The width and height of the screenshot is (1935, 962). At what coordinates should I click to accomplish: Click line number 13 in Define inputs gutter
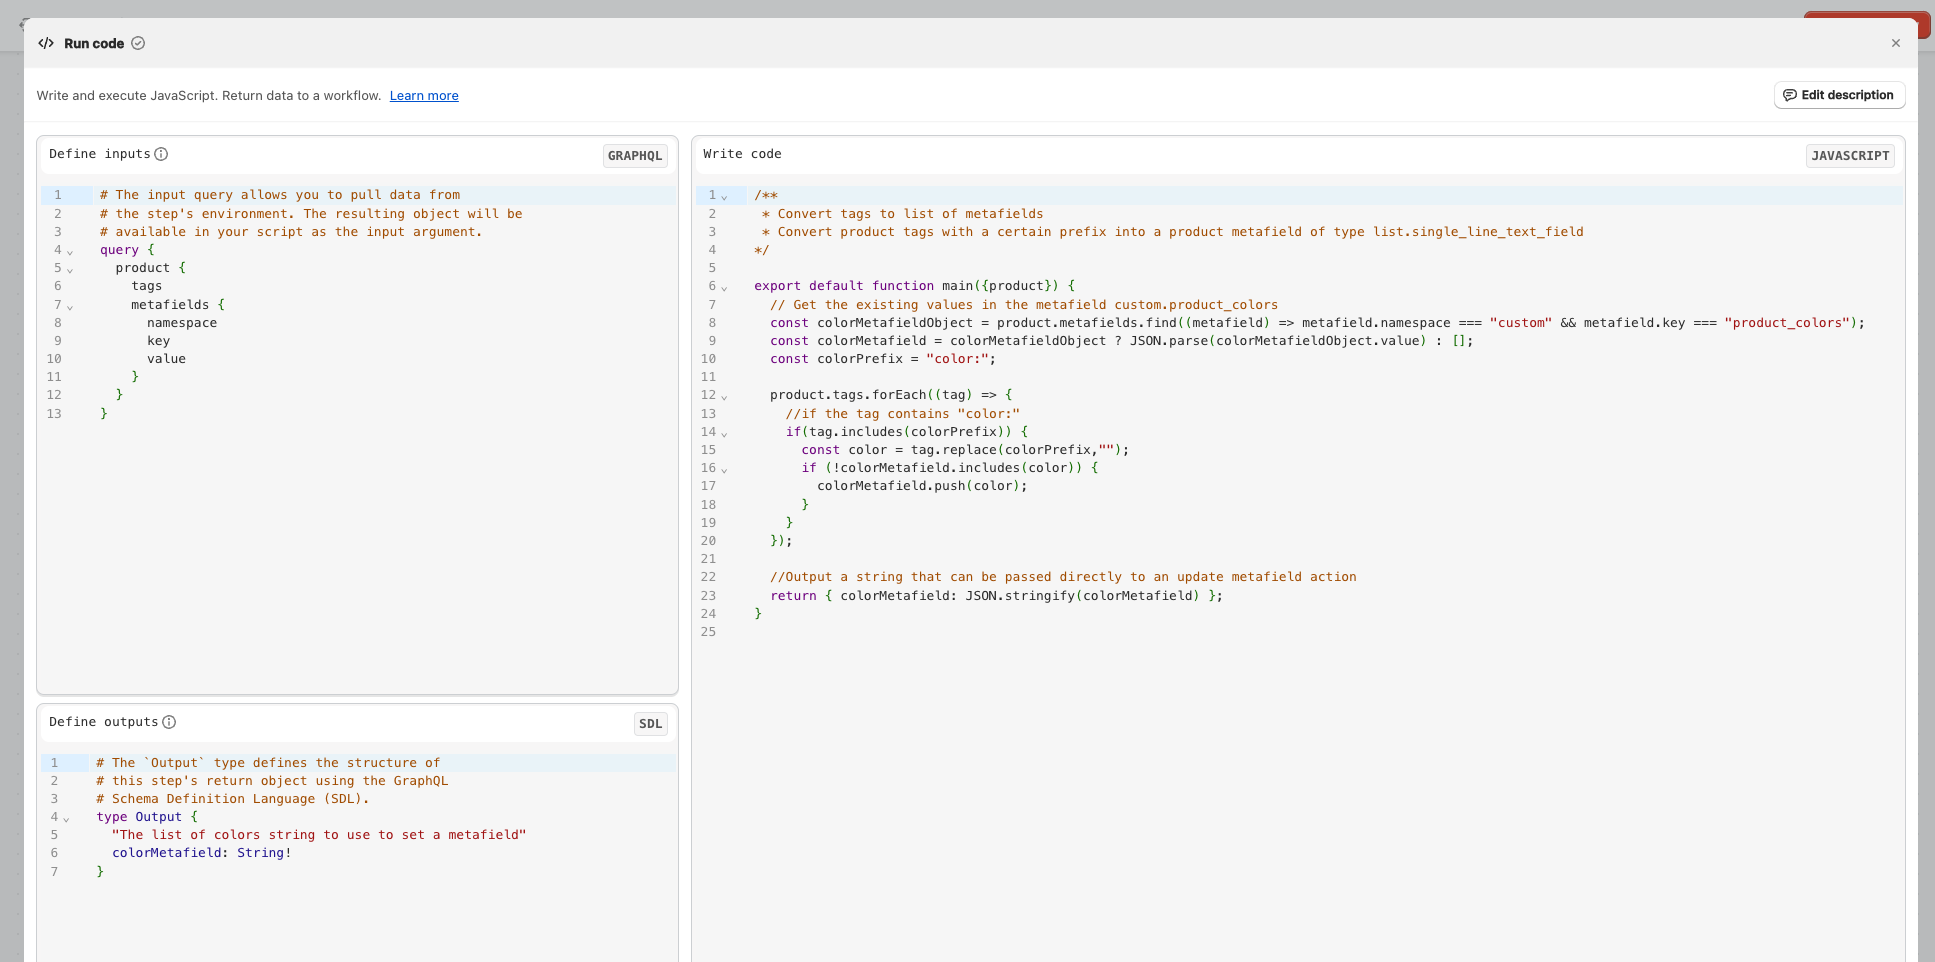pyautogui.click(x=54, y=414)
